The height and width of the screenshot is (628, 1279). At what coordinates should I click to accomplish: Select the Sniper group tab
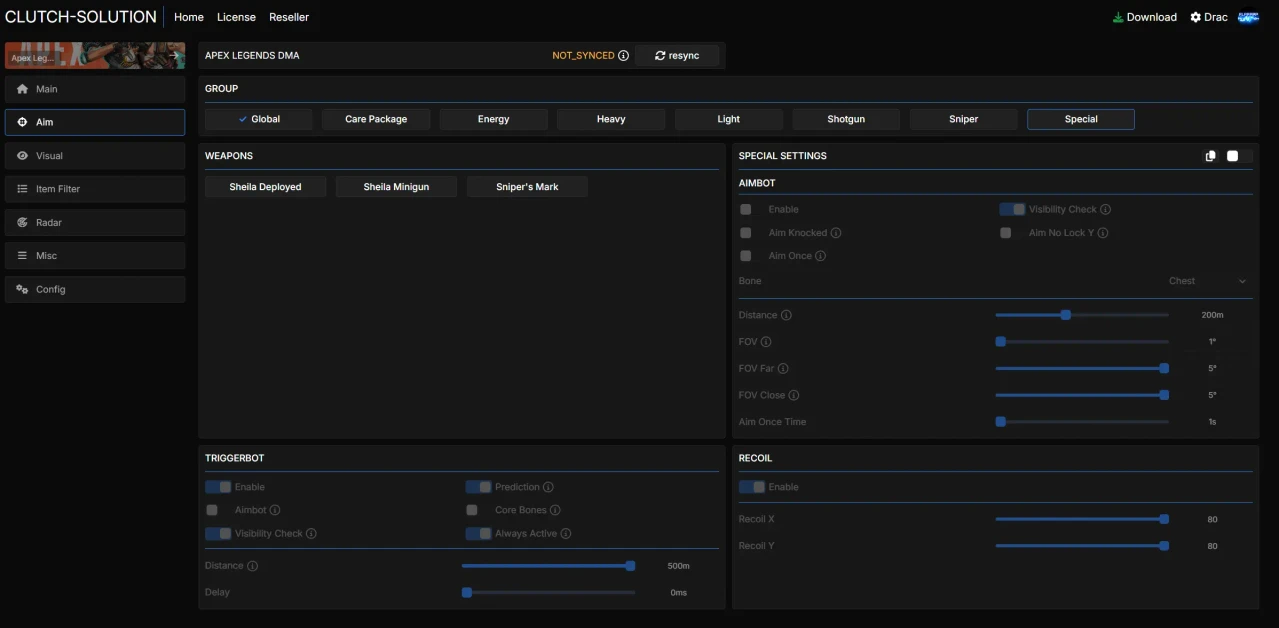(x=964, y=119)
